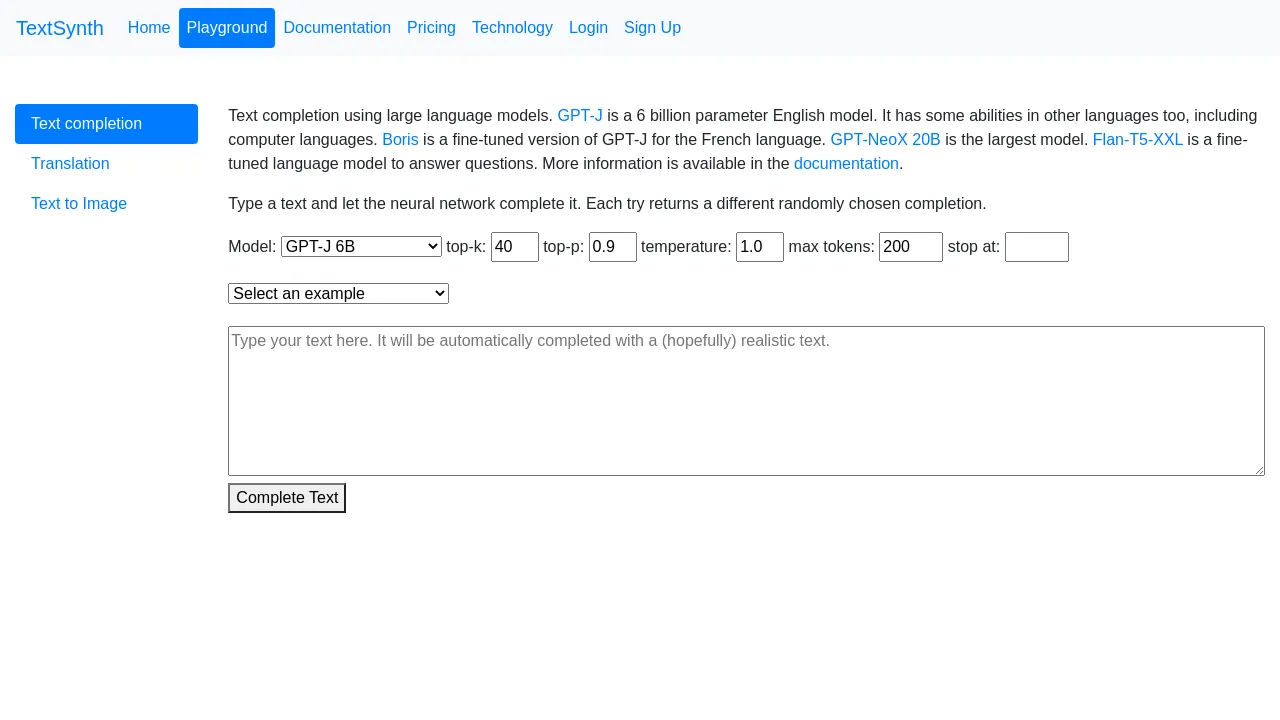Image resolution: width=1280 pixels, height=720 pixels.
Task: Click the Sign Up link
Action: point(652,28)
